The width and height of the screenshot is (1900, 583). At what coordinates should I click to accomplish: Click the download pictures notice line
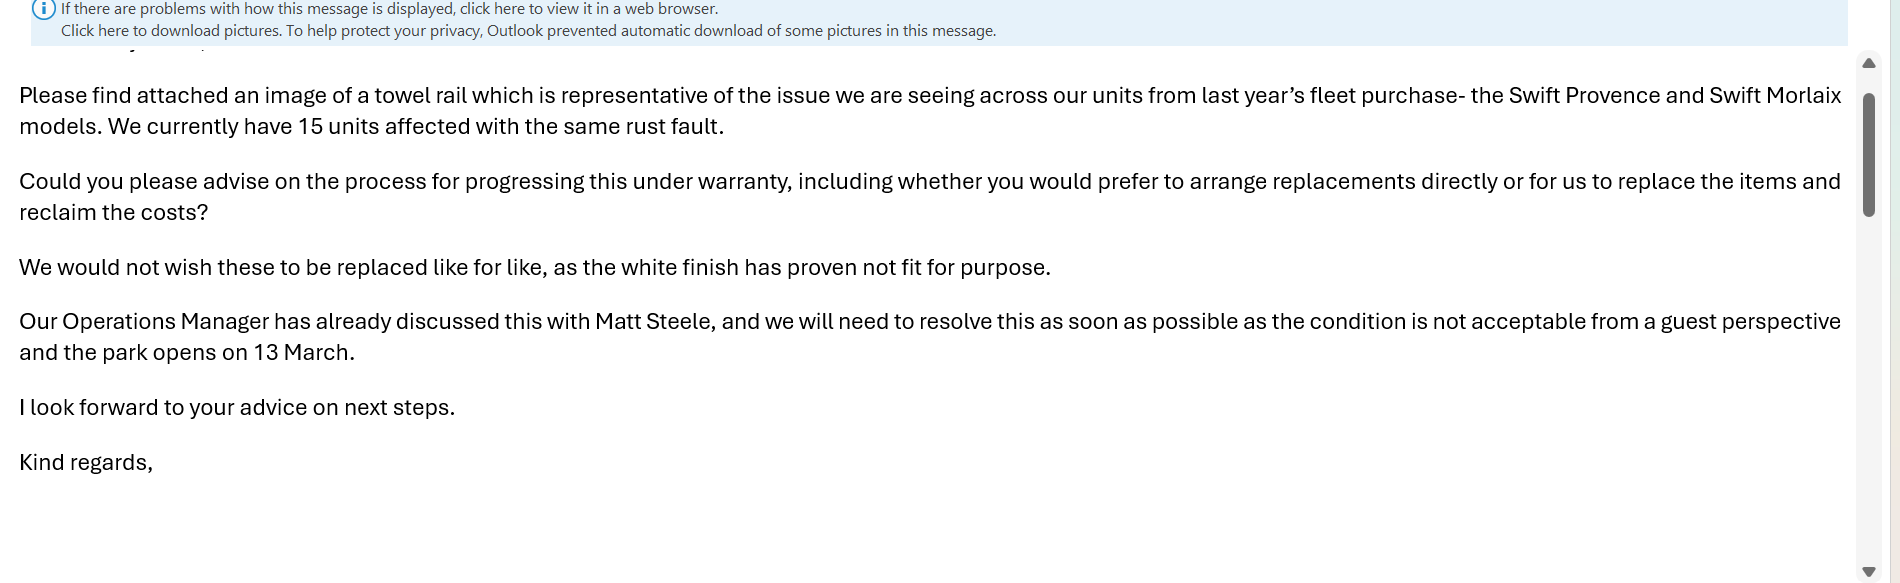point(528,31)
